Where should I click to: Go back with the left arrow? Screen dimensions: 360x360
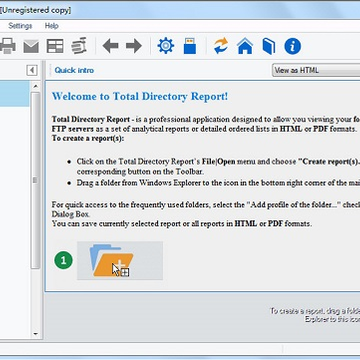(x=110, y=46)
